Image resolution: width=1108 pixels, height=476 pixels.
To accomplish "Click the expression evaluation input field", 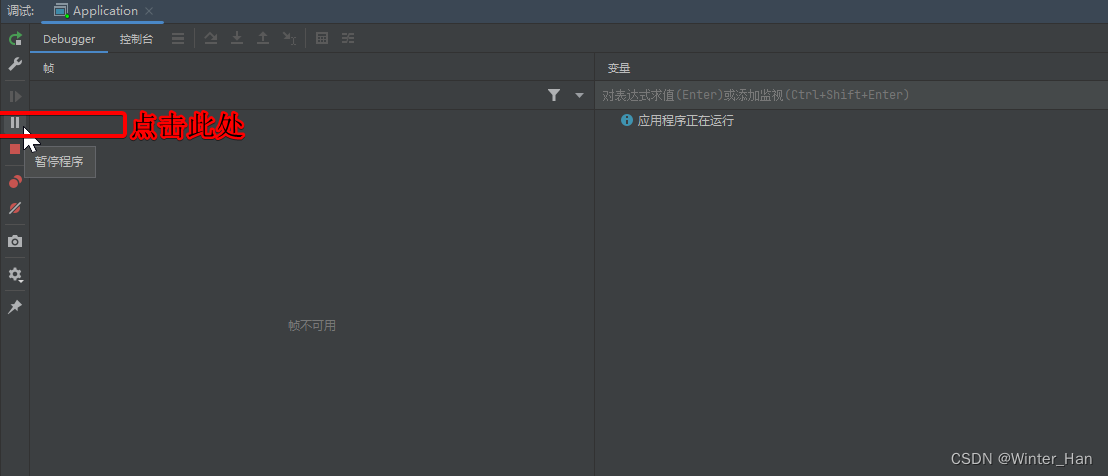I will (851, 95).
